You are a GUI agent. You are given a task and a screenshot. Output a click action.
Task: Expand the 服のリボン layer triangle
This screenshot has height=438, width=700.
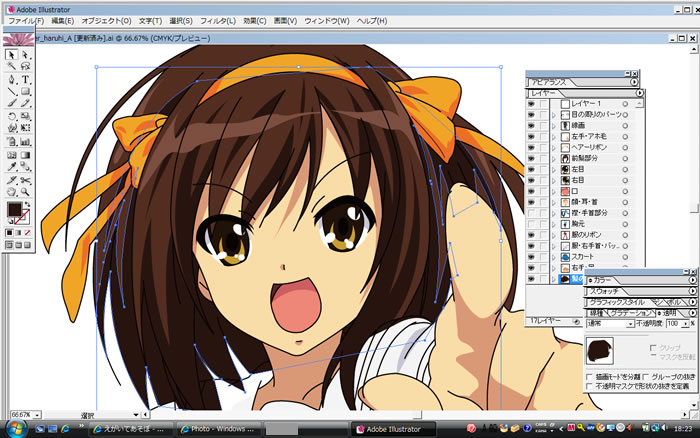(554, 235)
